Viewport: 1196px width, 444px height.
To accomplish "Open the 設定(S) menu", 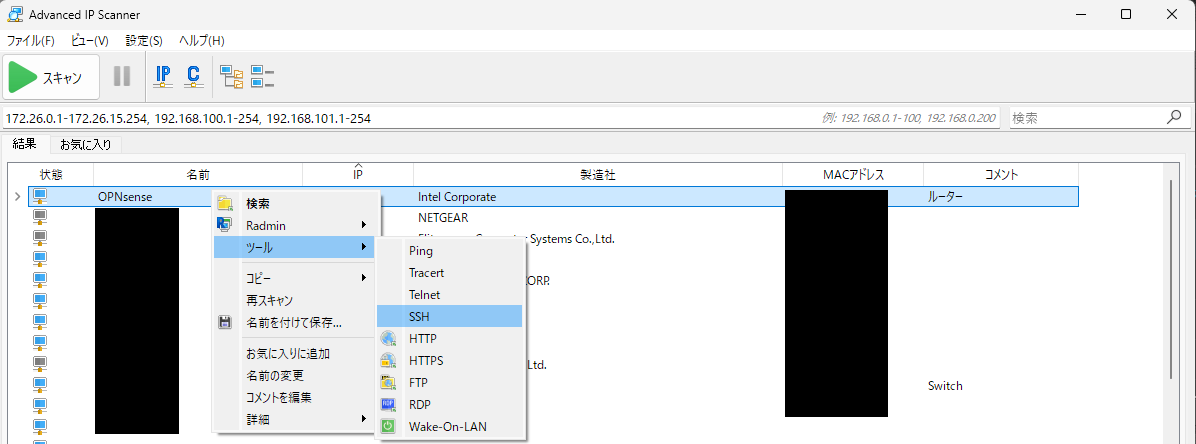I will point(144,40).
